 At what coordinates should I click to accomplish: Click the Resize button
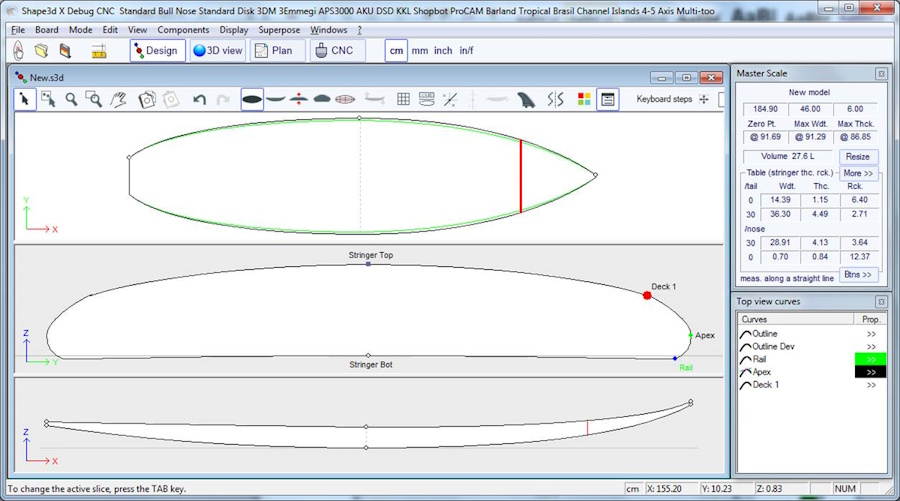click(x=858, y=157)
